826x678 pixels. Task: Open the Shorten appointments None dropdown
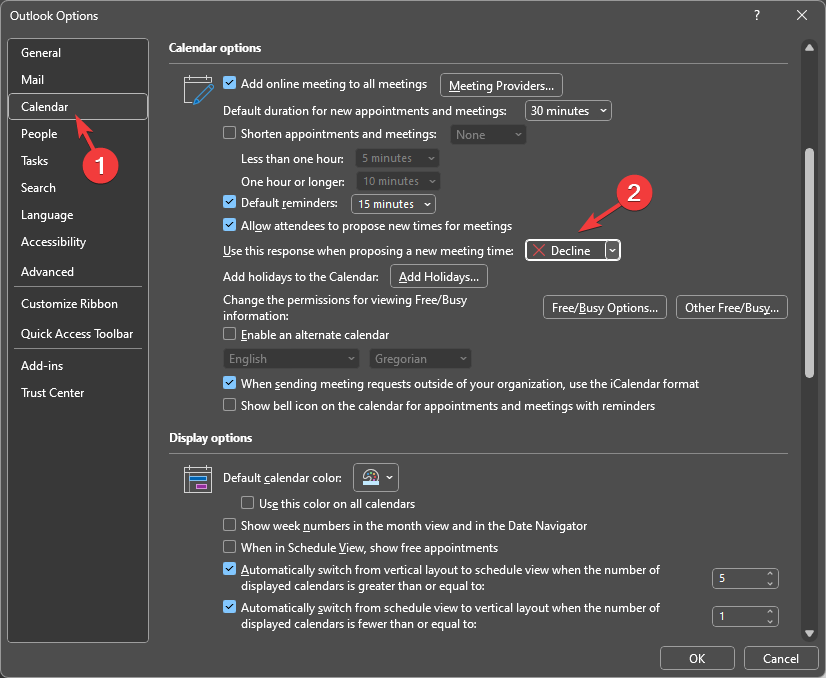pos(488,135)
